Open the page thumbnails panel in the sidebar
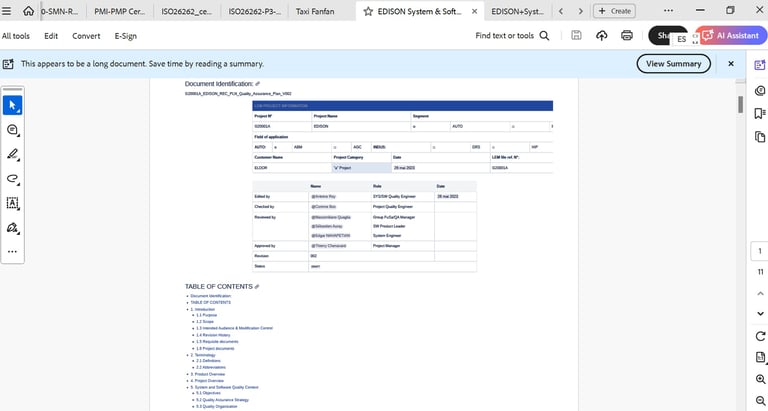The width and height of the screenshot is (768, 411). pos(760,137)
